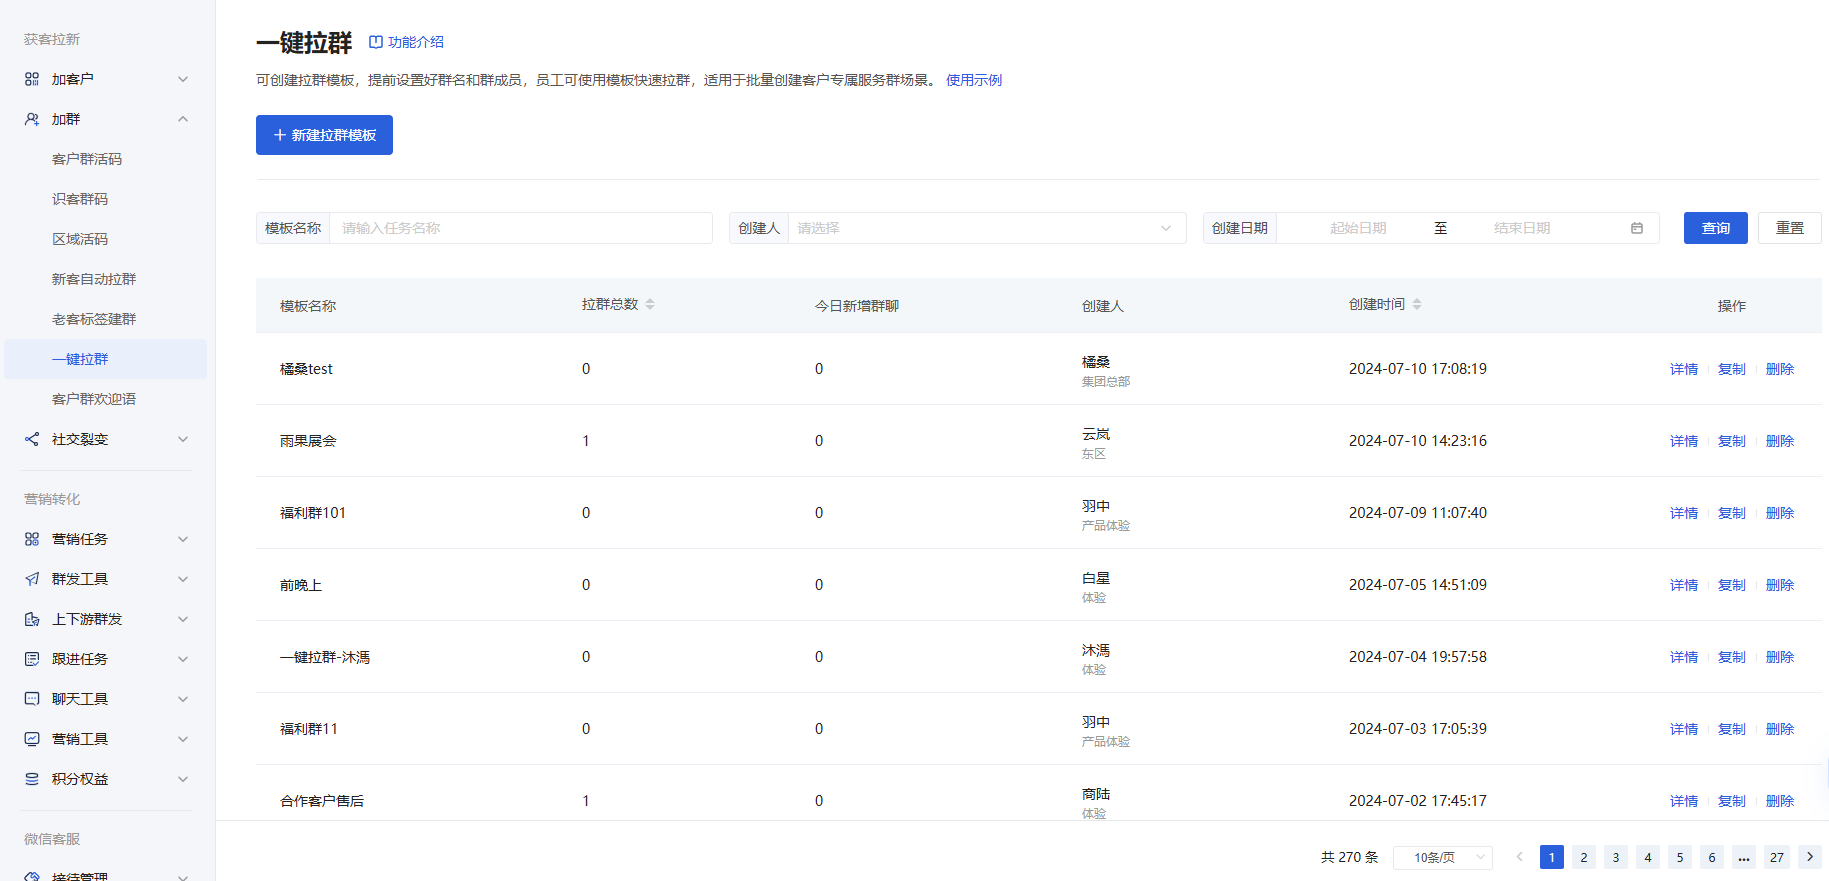Screen dimensions: 1829x881
Task: Click the 结束日期 date field
Action: [x=1522, y=228]
